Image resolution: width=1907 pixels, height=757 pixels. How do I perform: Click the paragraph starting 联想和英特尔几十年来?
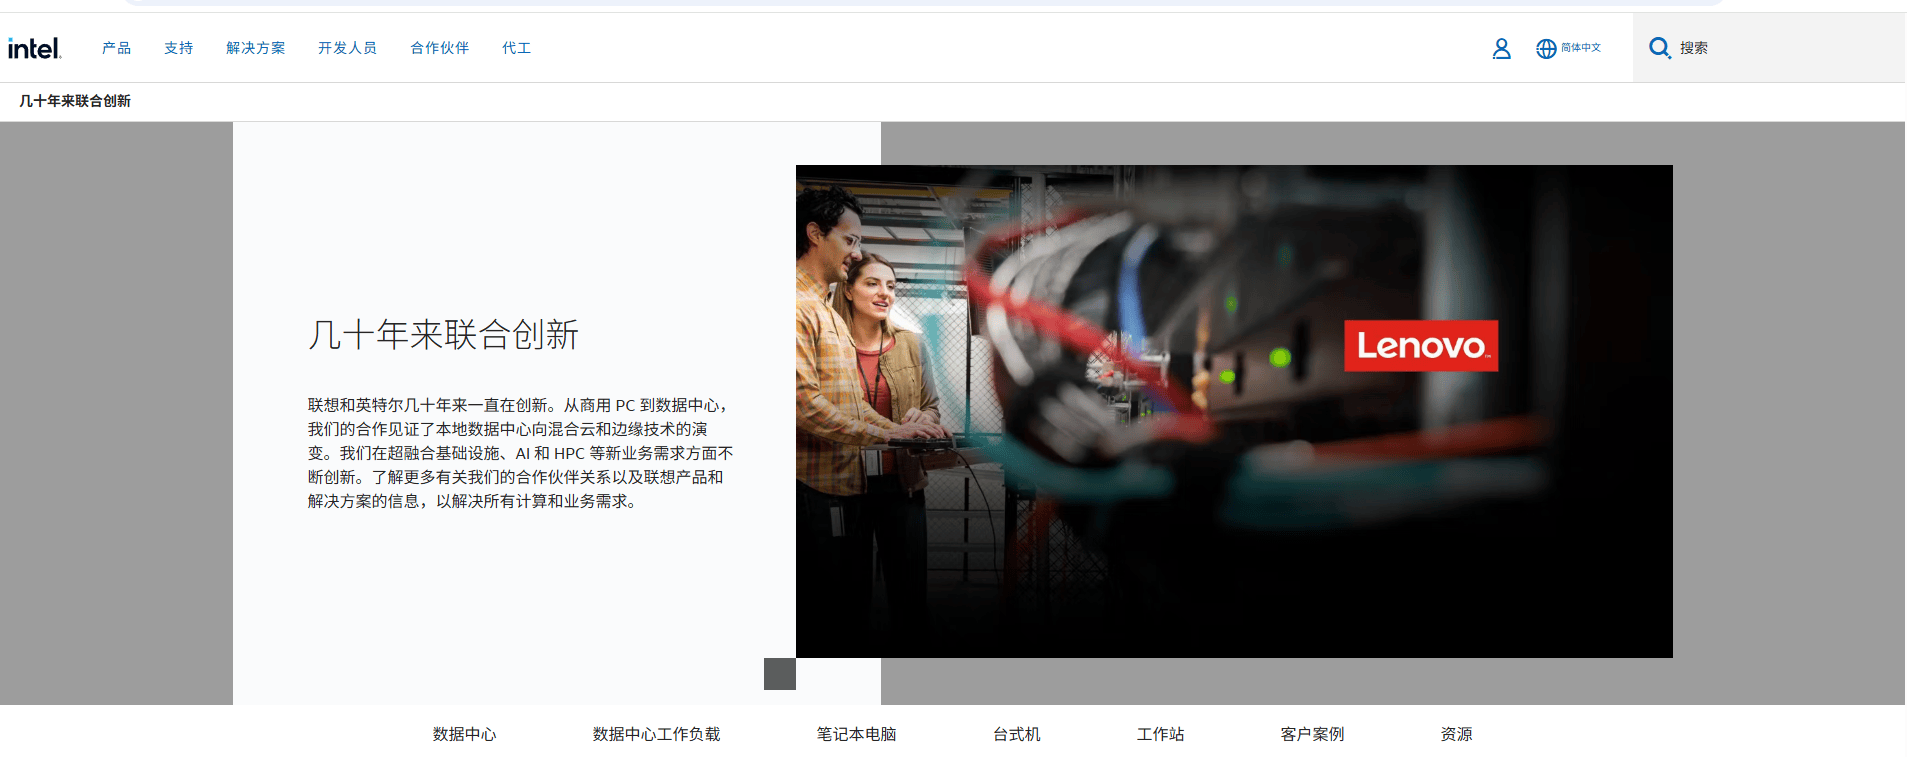point(520,453)
